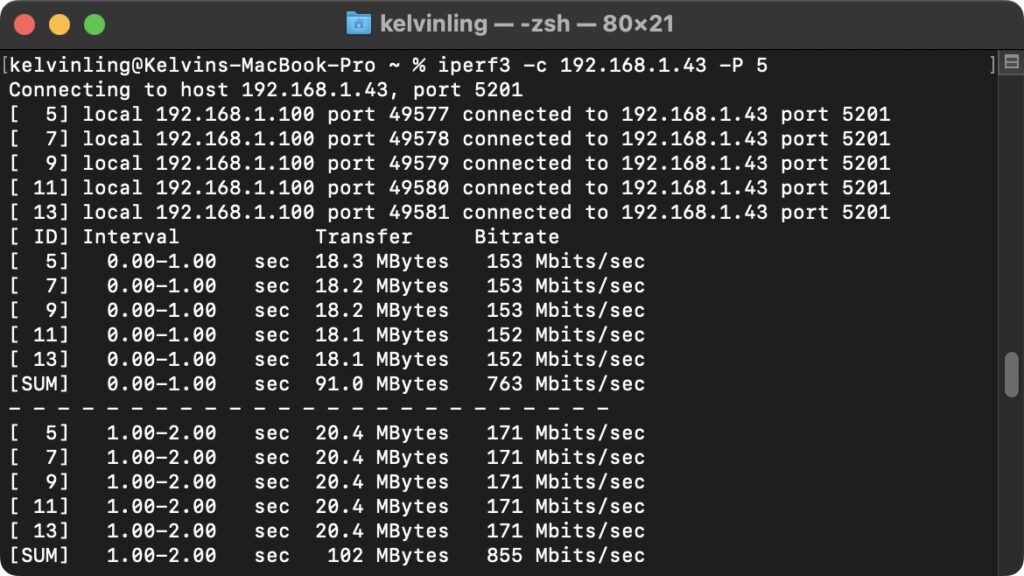Image resolution: width=1024 pixels, height=576 pixels.
Task: Click the home folder proxy icon in title bar
Action: tap(358, 24)
